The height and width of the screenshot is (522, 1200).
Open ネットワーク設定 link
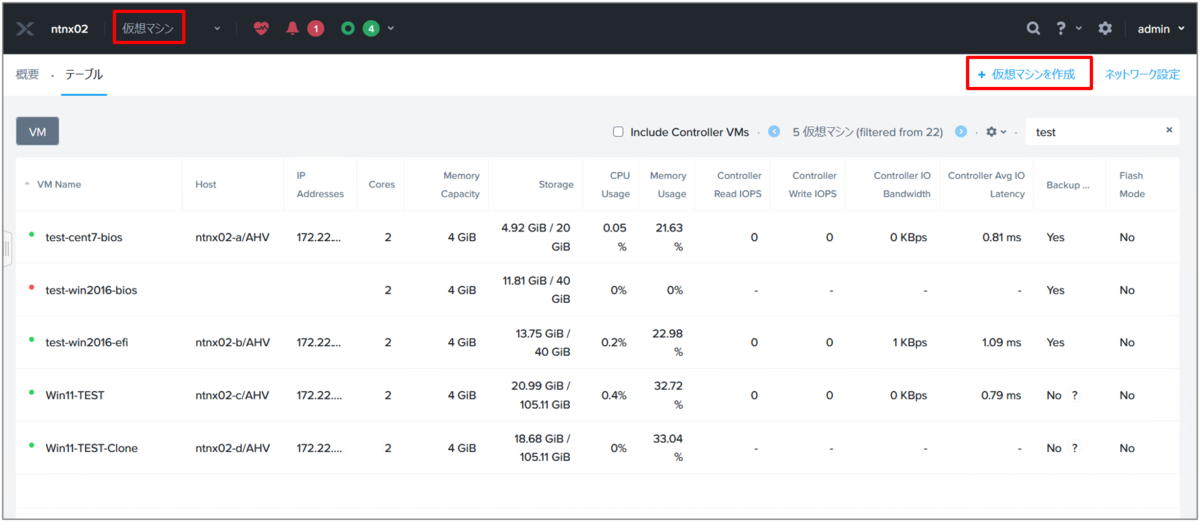coord(1142,74)
